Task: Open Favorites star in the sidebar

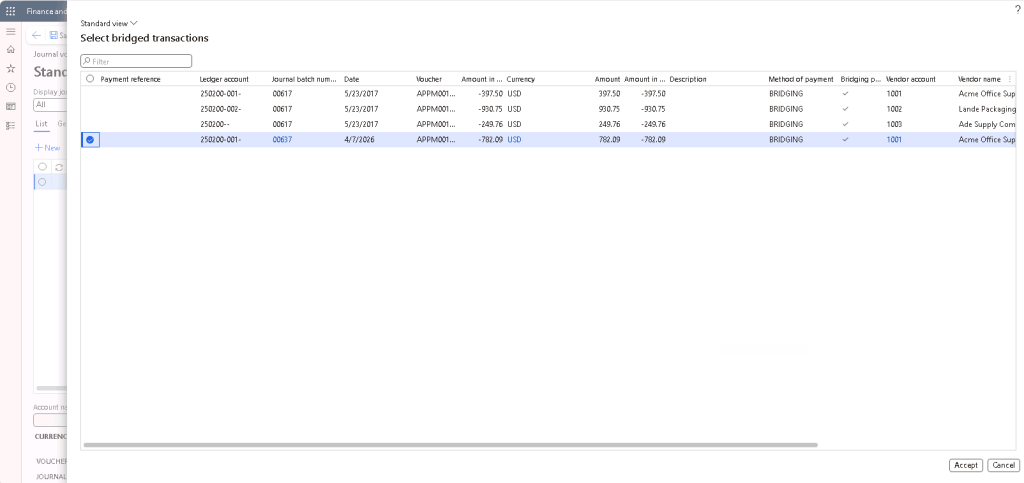Action: 11,68
